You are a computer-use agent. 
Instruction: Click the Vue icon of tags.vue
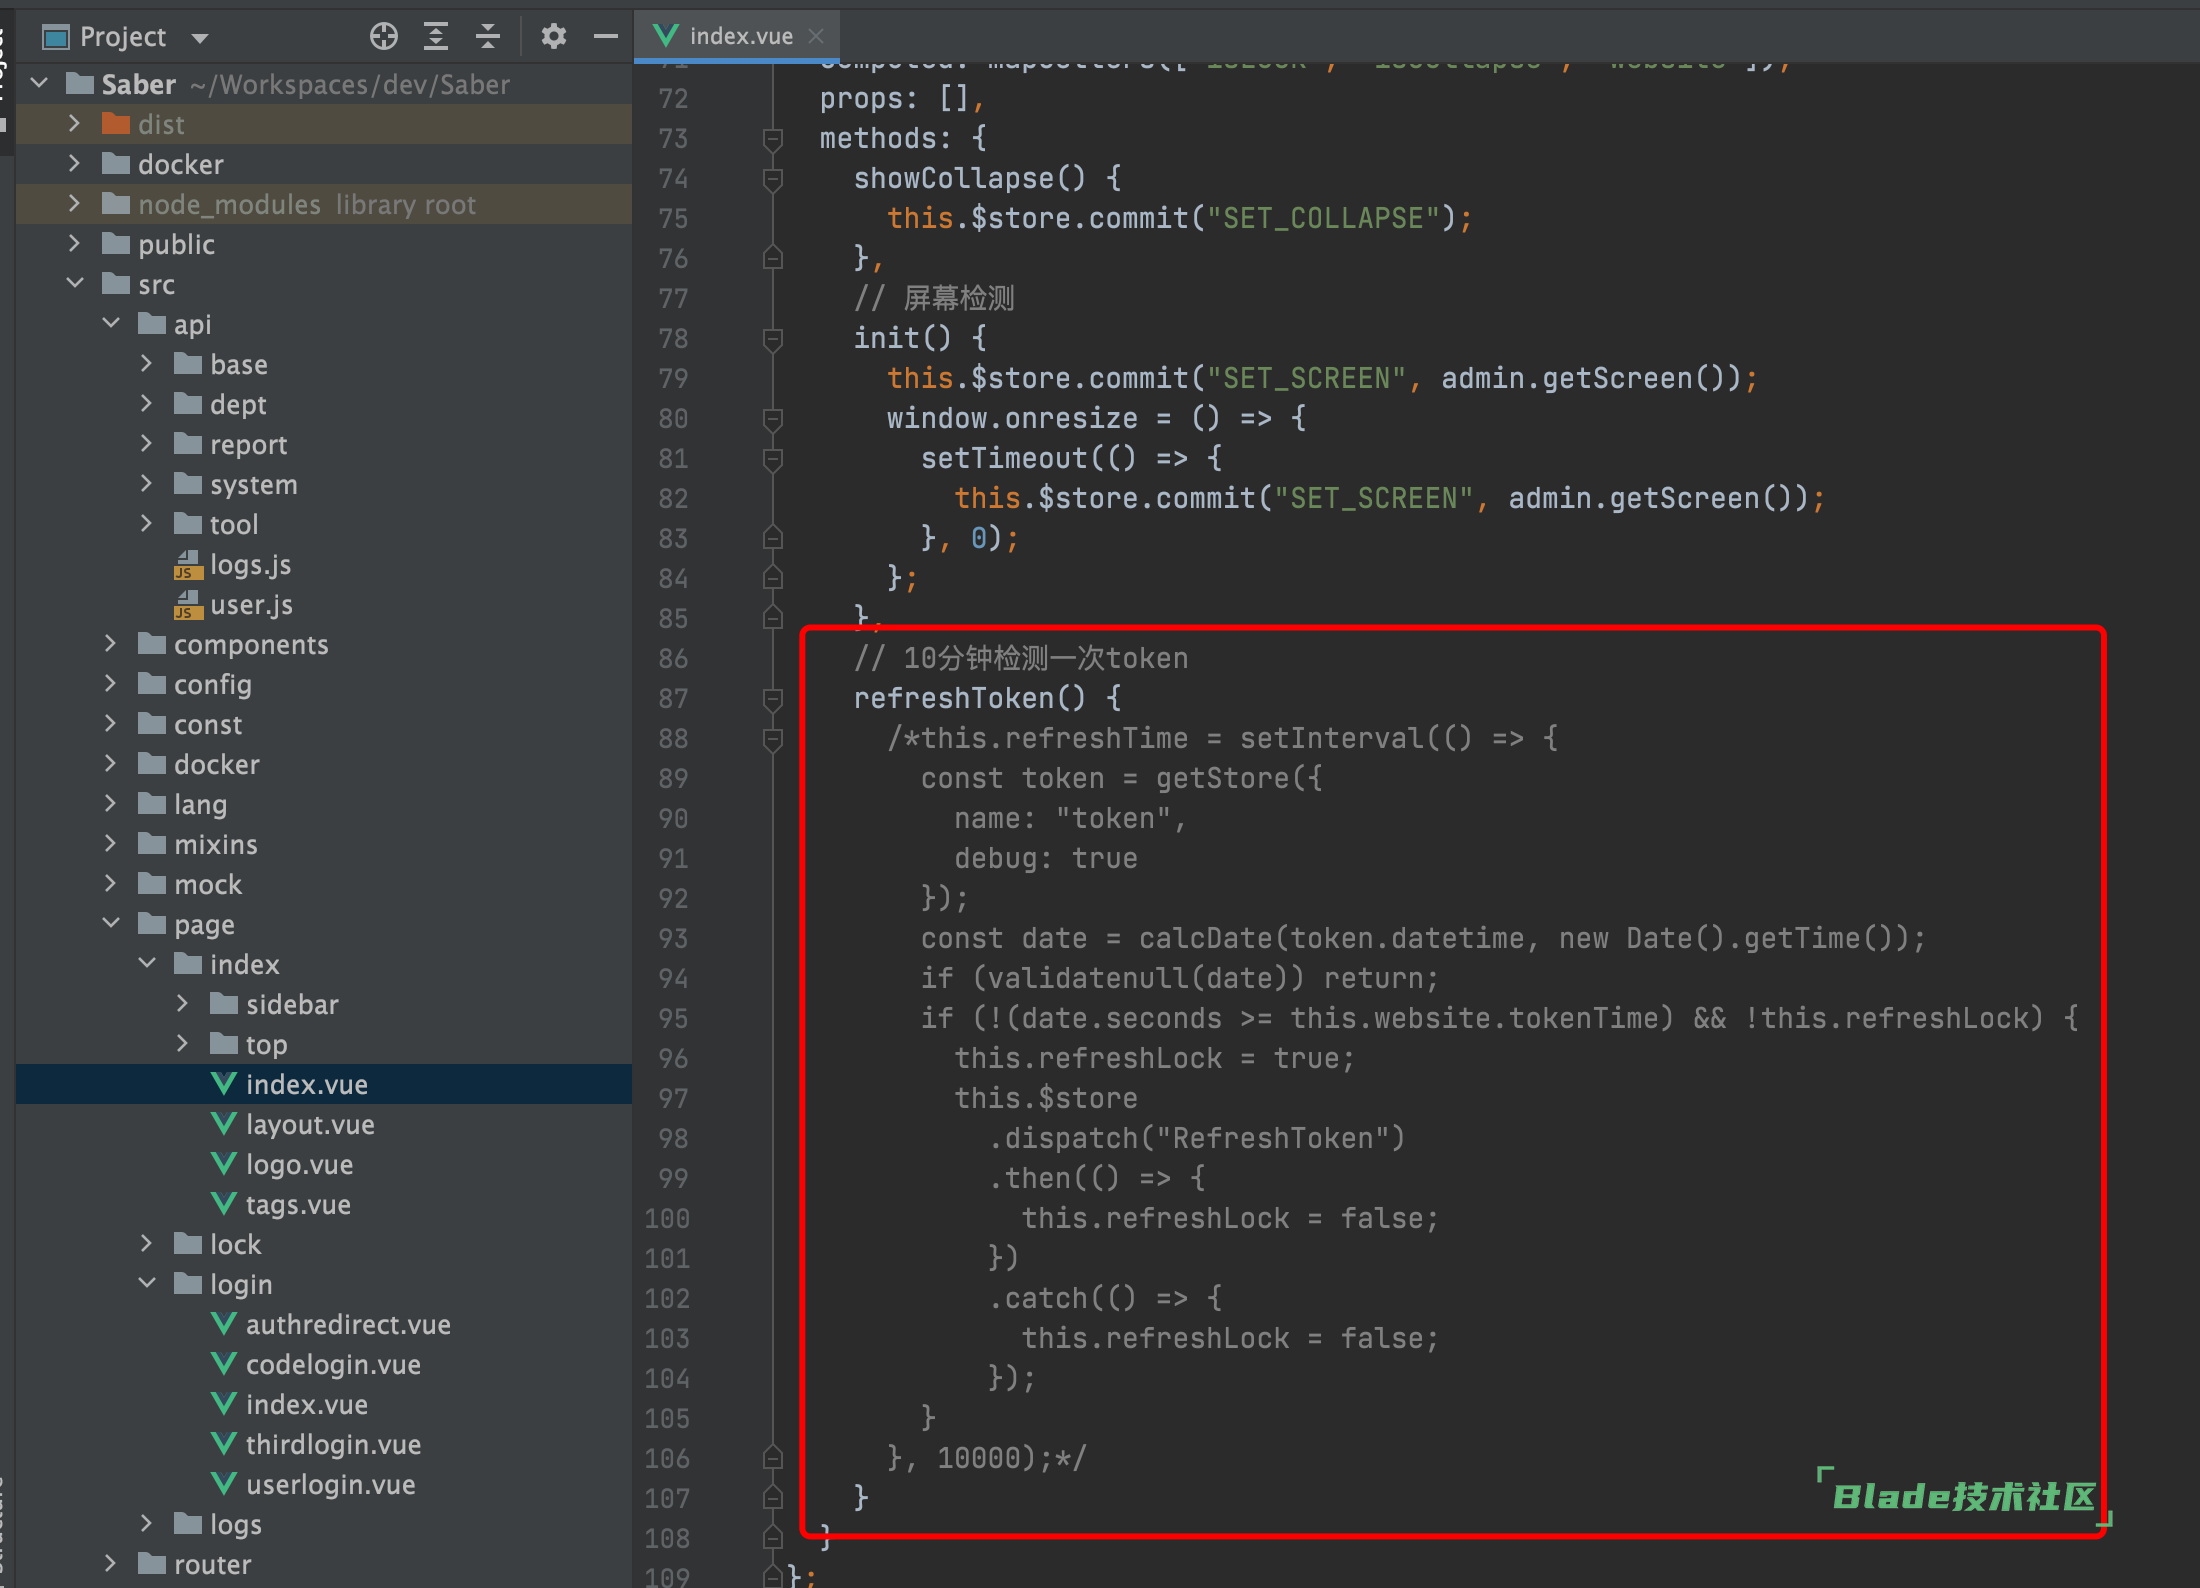[224, 1204]
